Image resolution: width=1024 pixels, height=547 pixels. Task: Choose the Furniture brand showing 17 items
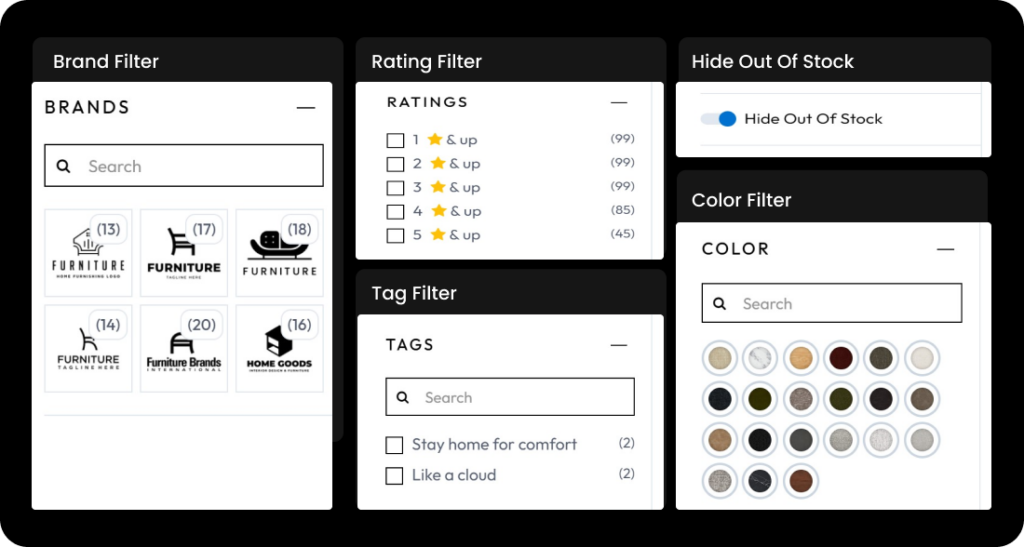(184, 253)
